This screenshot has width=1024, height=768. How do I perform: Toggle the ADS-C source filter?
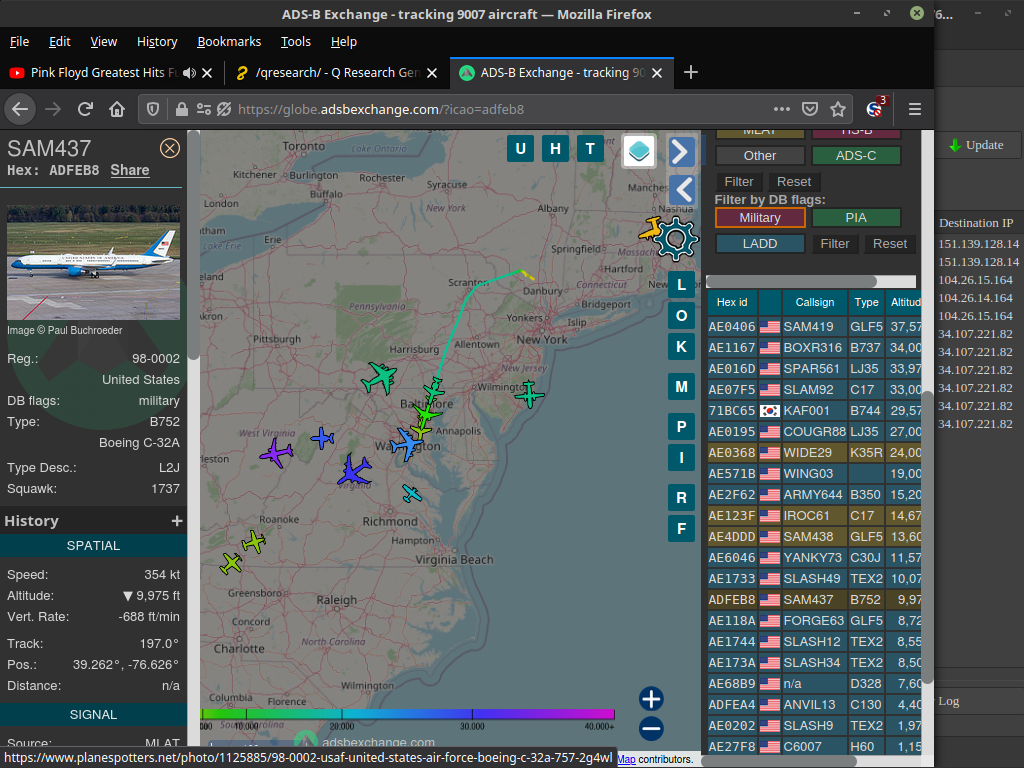tap(856, 155)
